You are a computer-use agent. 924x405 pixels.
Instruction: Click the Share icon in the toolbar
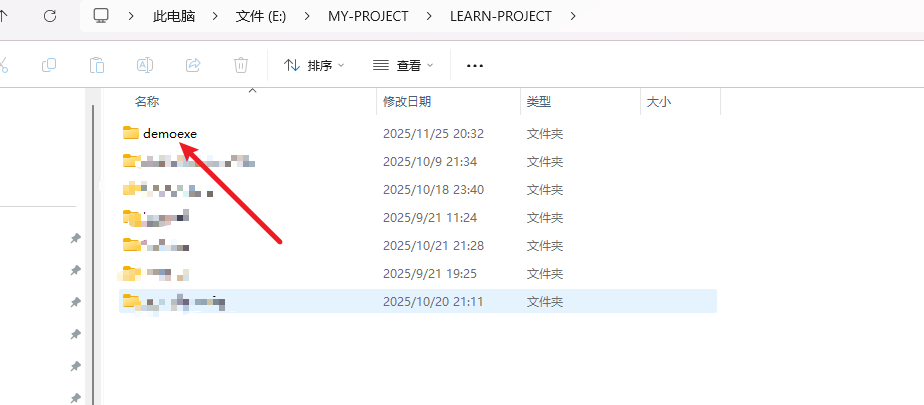coord(193,65)
